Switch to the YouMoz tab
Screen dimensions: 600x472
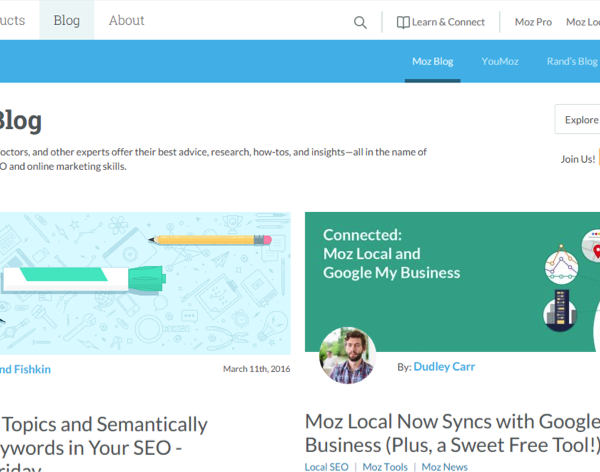pyautogui.click(x=500, y=61)
